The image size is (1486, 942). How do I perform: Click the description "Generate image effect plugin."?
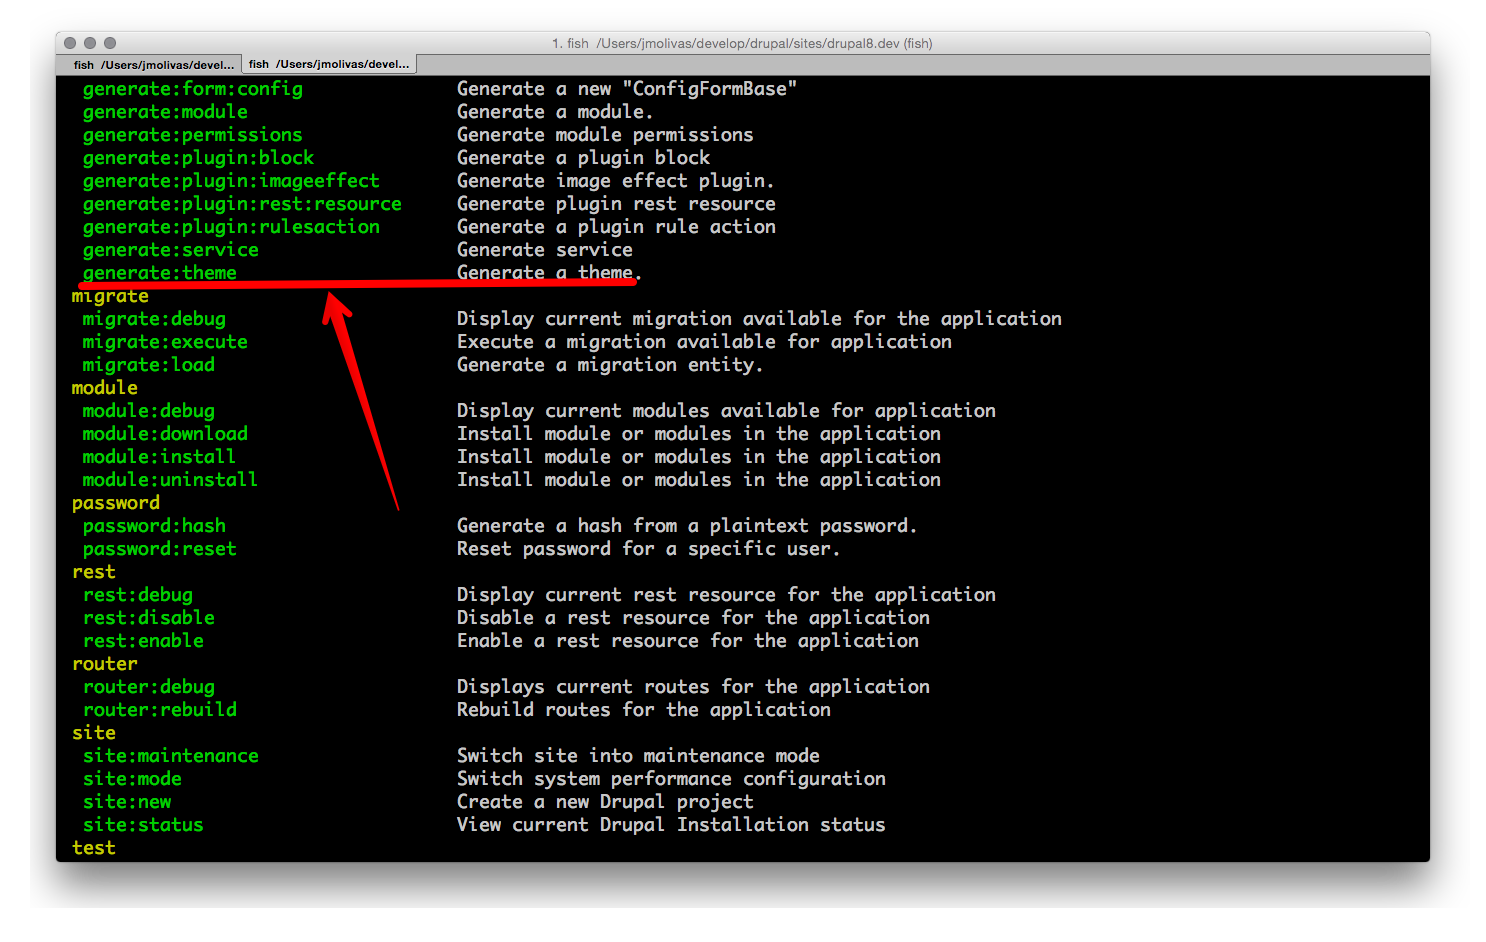[x=616, y=181]
